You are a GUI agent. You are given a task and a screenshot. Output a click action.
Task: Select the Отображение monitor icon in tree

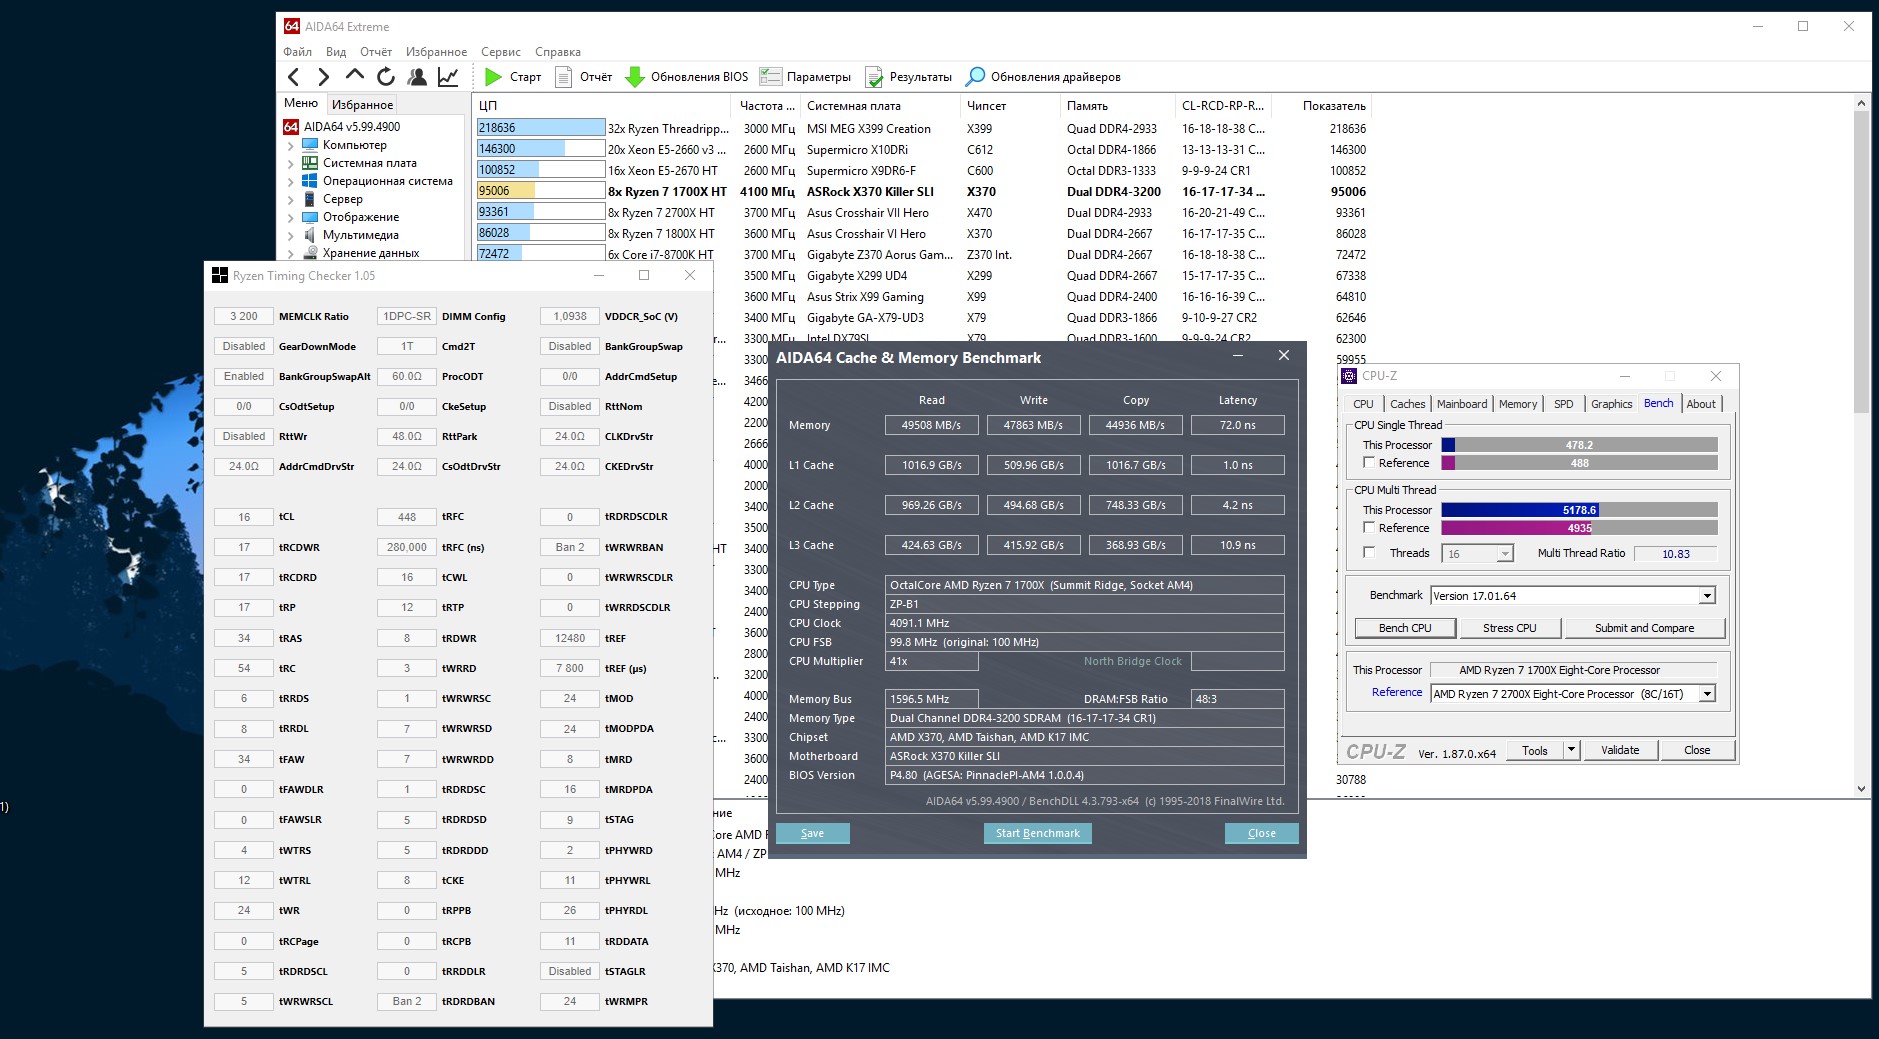pyautogui.click(x=310, y=217)
